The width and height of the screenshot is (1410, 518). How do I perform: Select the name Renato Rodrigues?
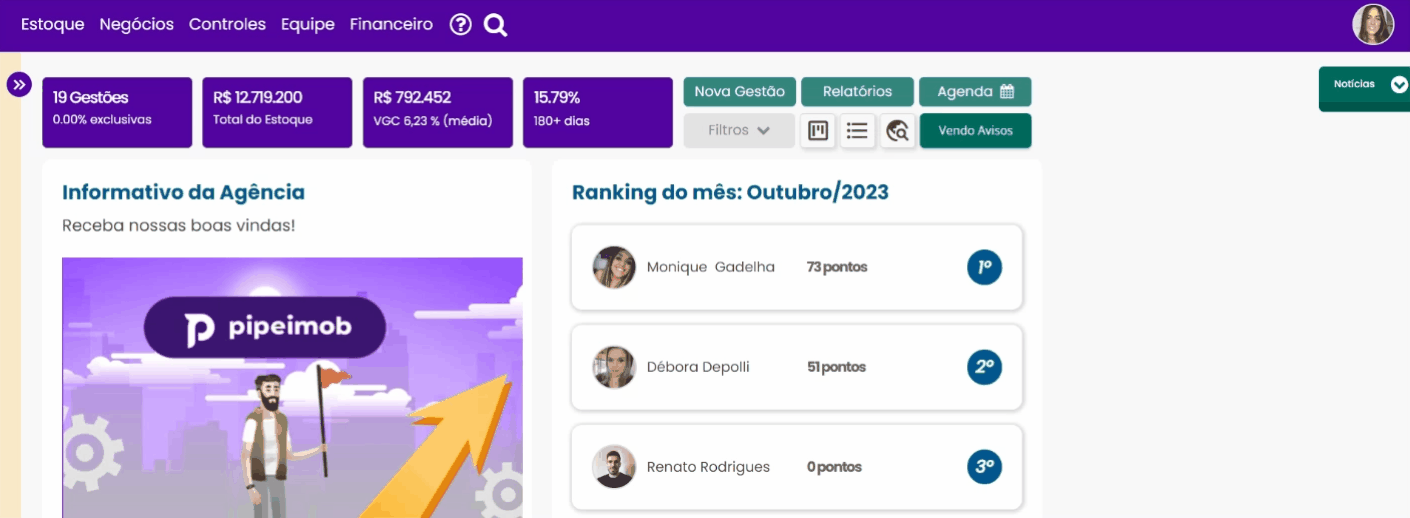pyautogui.click(x=709, y=467)
